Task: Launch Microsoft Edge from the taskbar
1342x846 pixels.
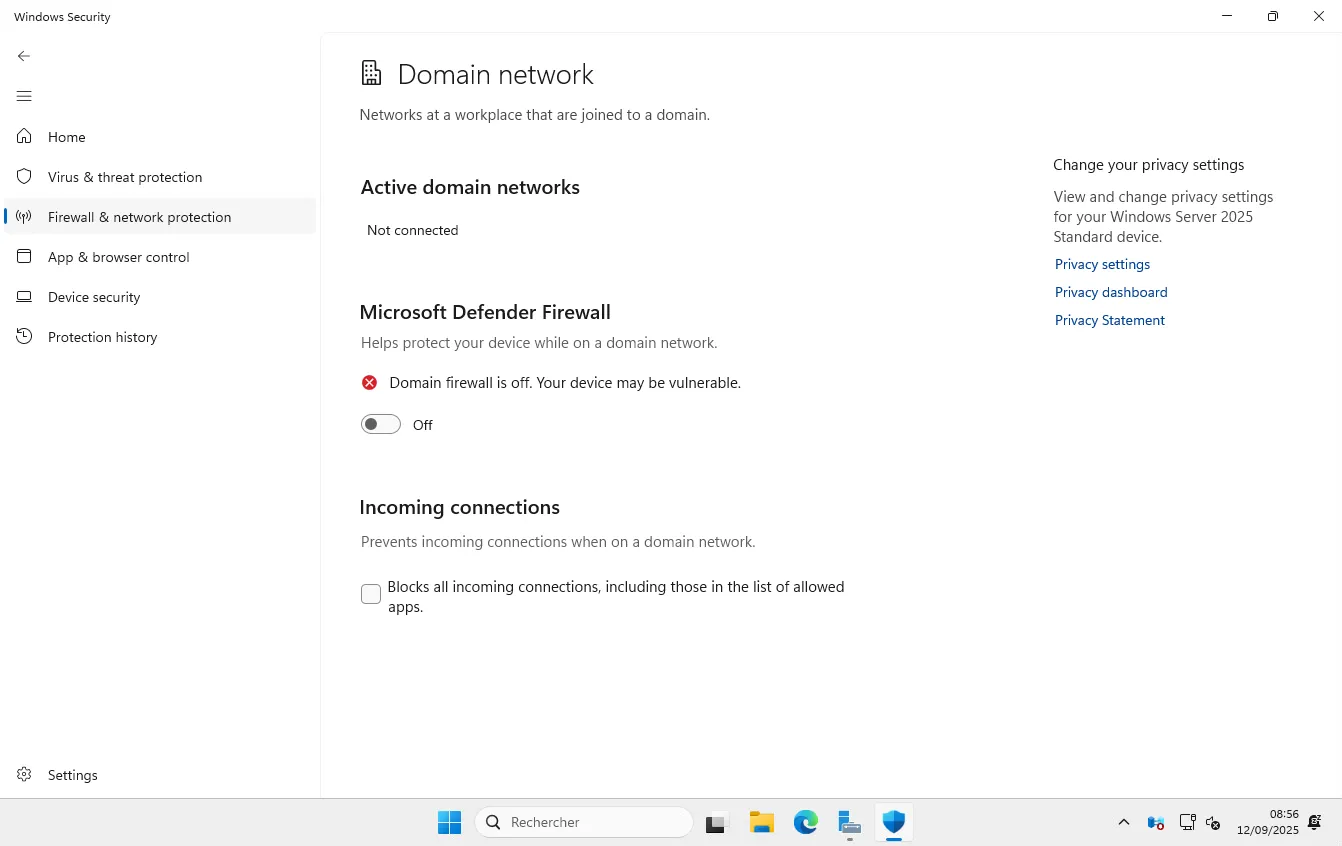Action: 806,822
